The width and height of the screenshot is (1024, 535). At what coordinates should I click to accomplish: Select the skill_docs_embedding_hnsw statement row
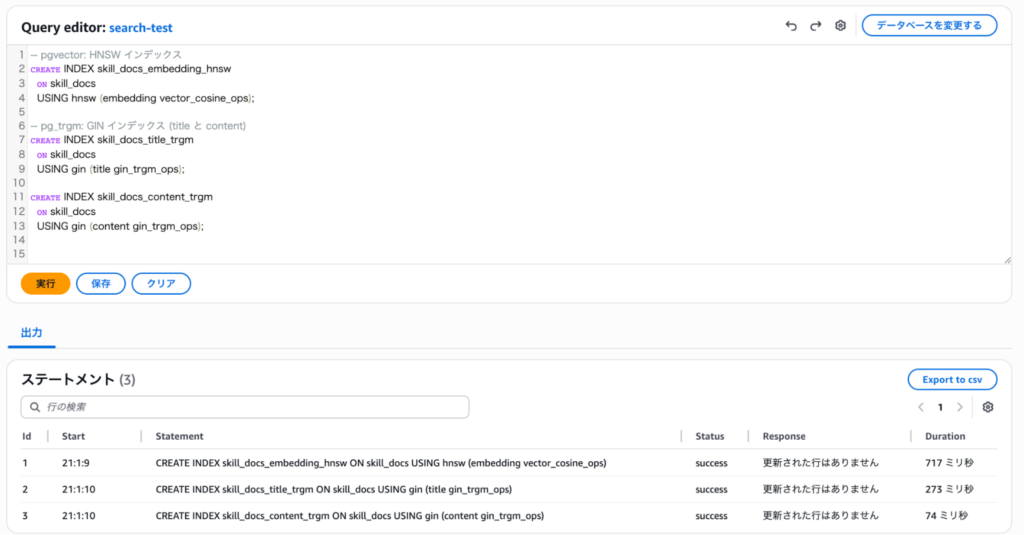pos(380,463)
